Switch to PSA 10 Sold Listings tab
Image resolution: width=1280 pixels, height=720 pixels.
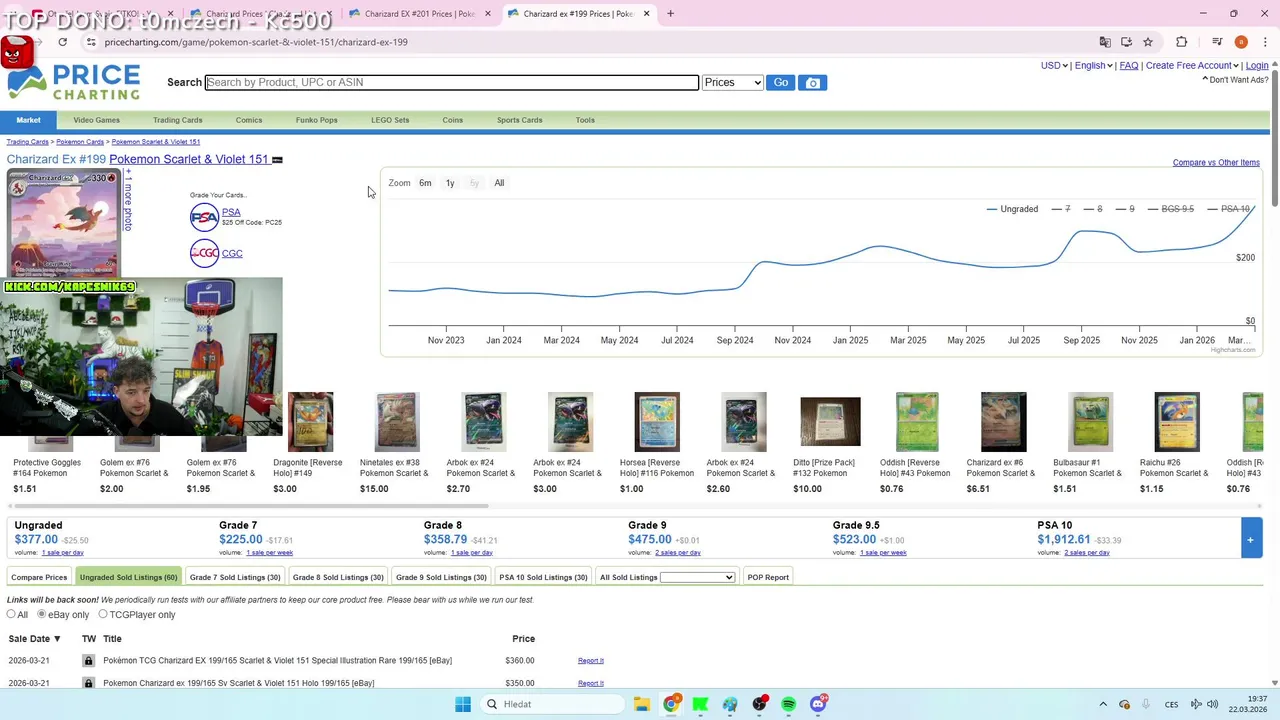tap(543, 577)
